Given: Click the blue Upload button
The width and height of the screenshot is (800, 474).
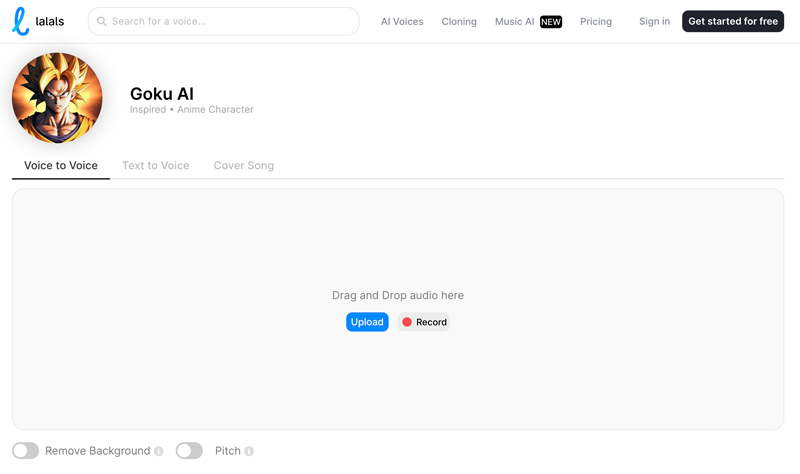Looking at the screenshot, I should pos(367,322).
